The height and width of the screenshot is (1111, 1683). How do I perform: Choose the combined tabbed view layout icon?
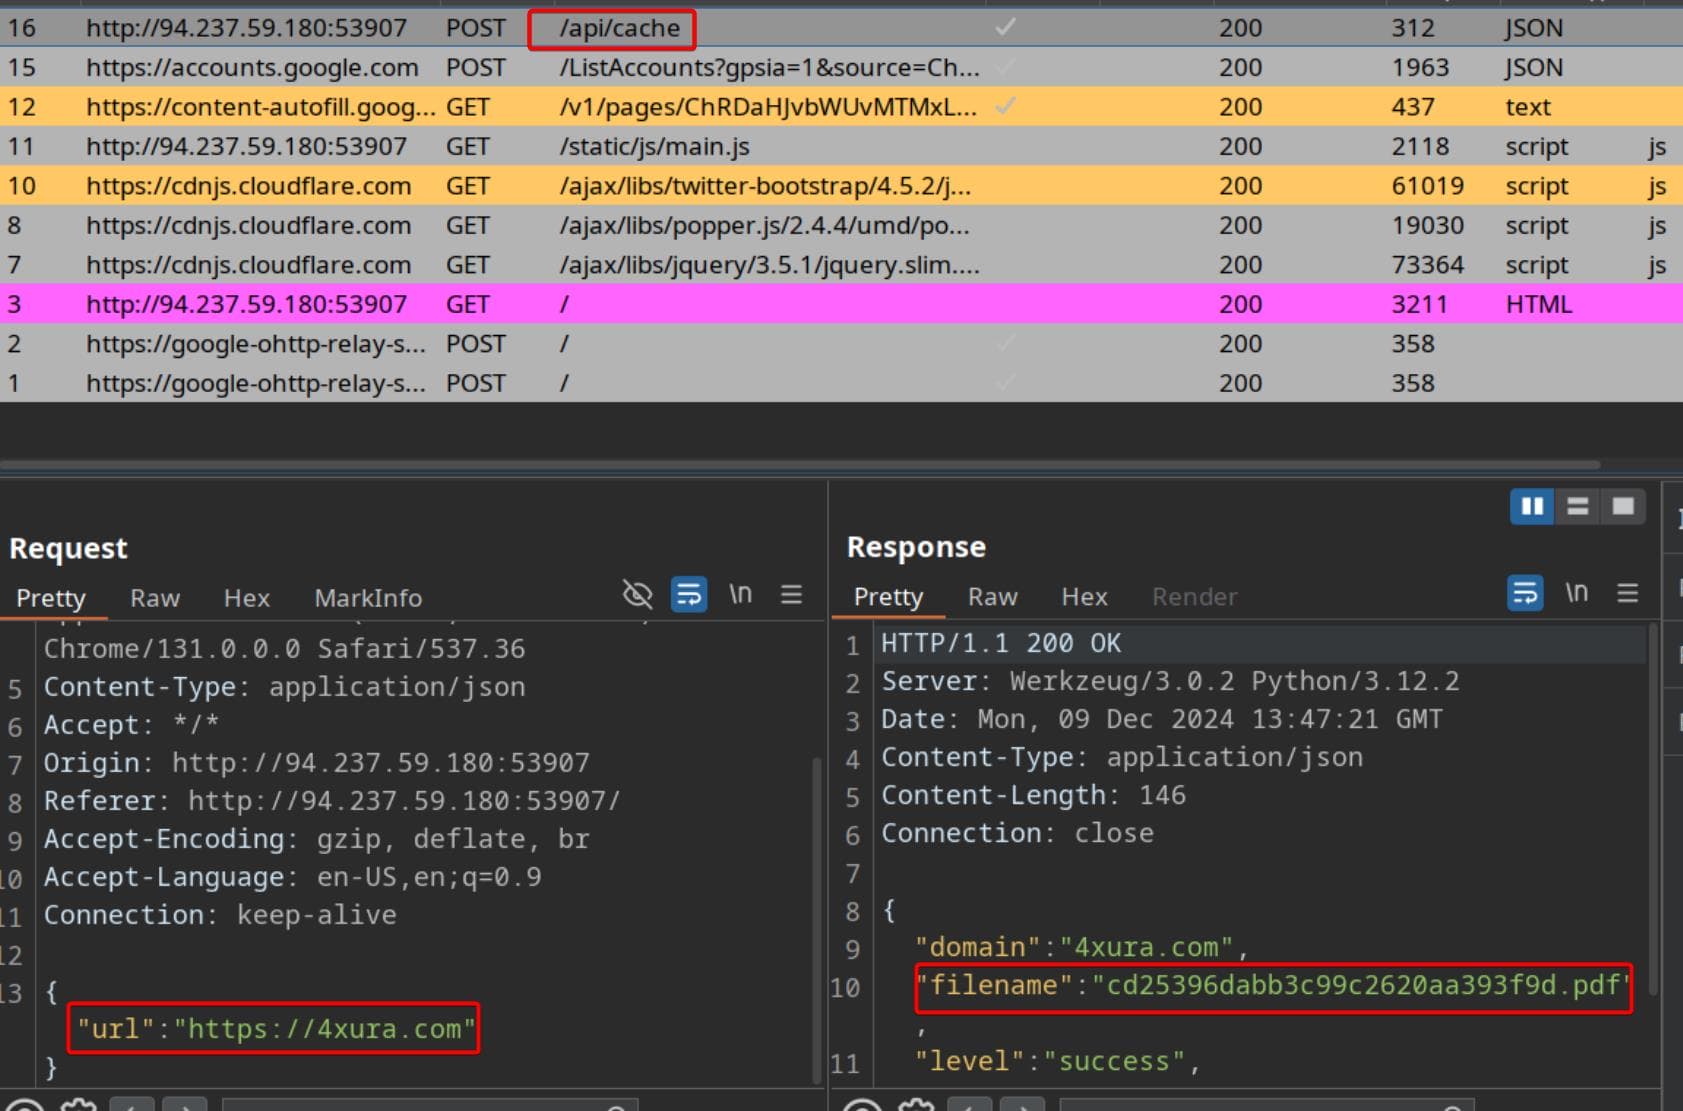[x=1623, y=506]
